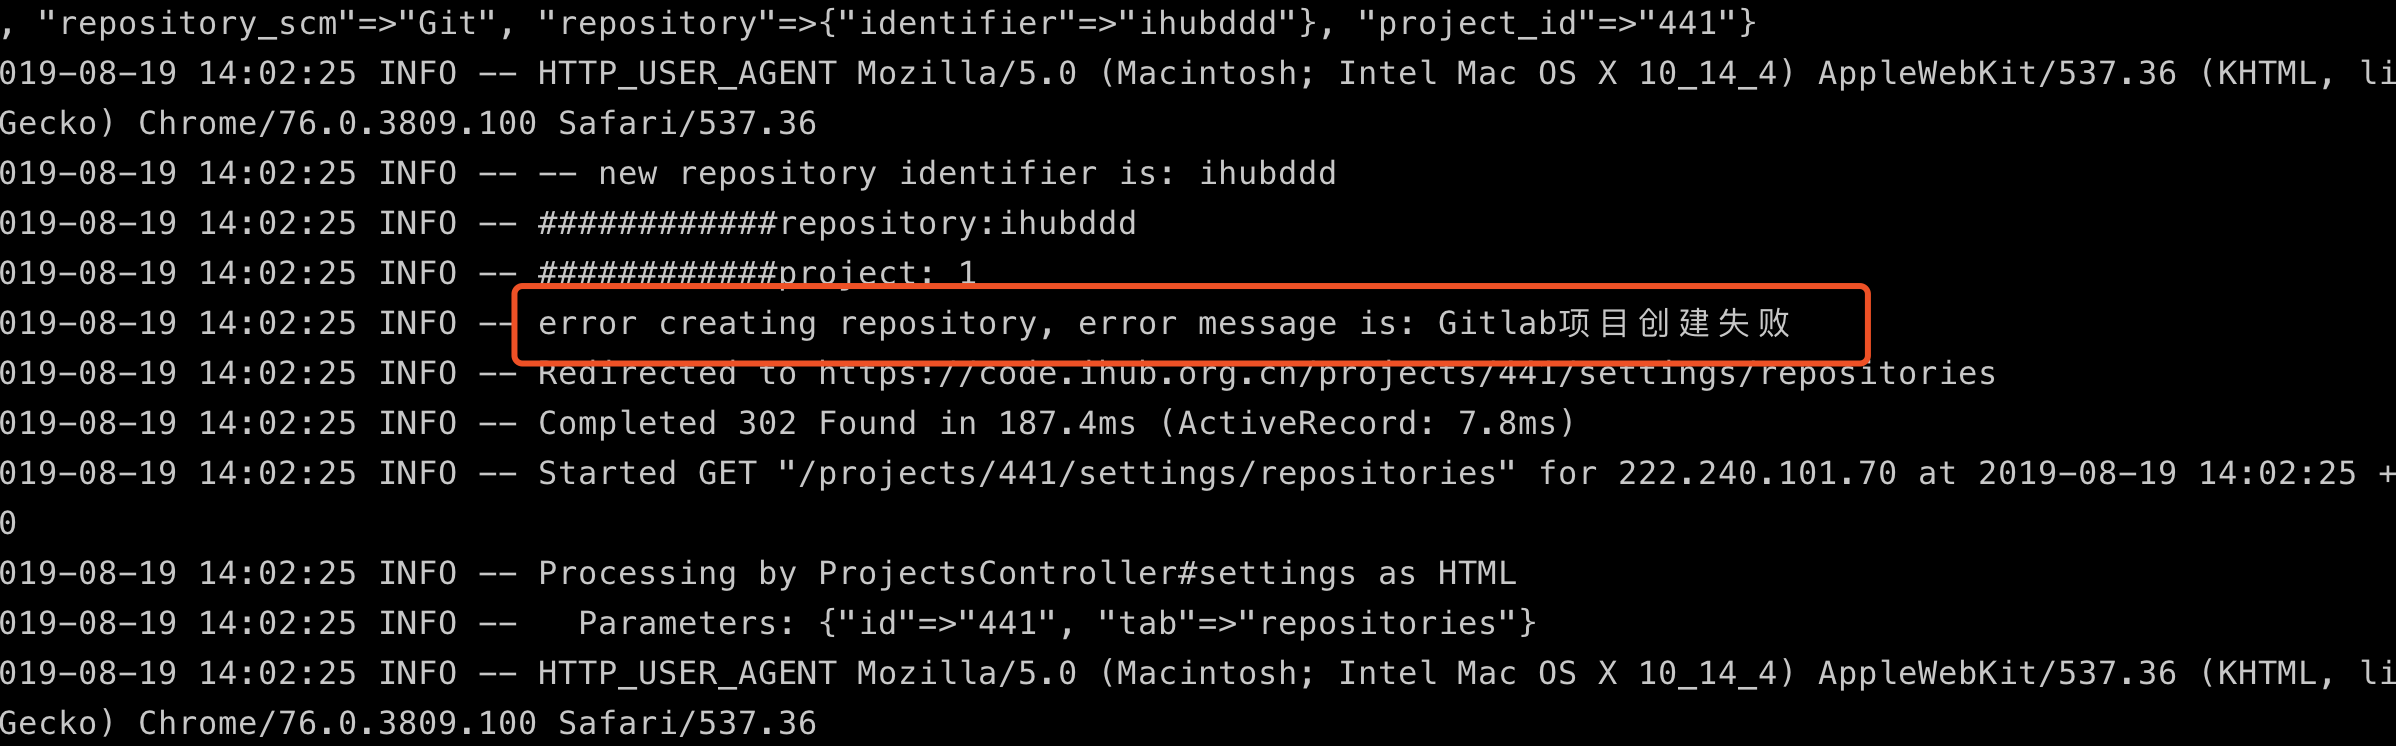The height and width of the screenshot is (746, 2396).
Task: Click the "Started GET" request path text
Action: (1147, 474)
